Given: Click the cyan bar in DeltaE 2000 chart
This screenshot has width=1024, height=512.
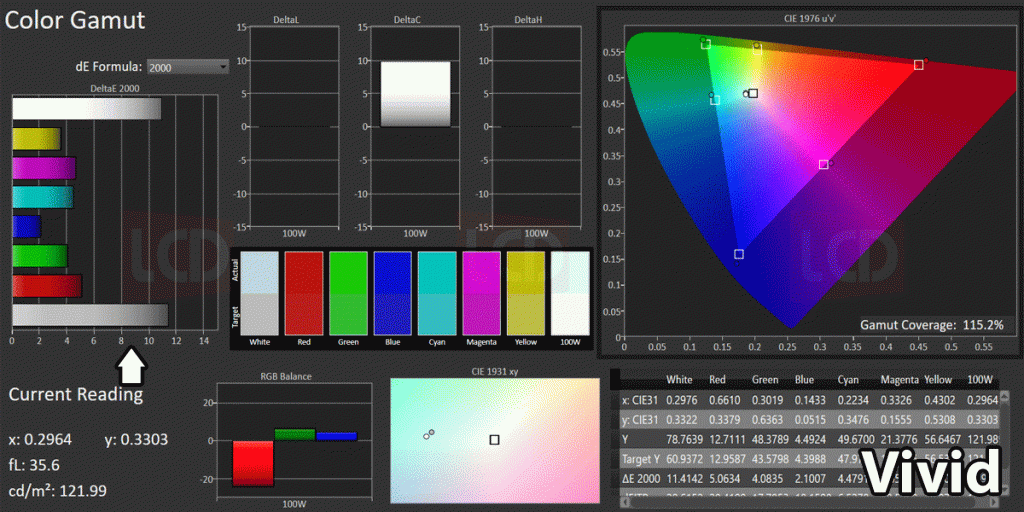Looking at the screenshot, I should pos(42,197).
